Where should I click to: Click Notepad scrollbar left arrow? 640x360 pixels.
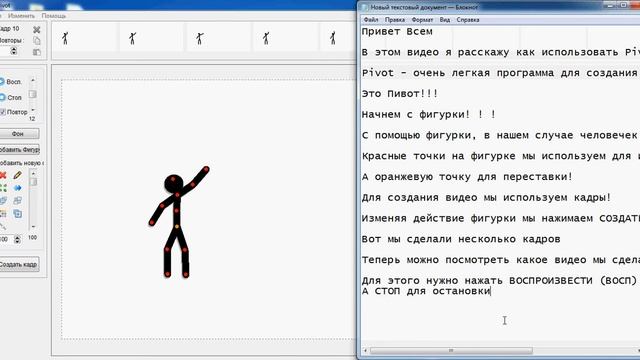coord(365,351)
